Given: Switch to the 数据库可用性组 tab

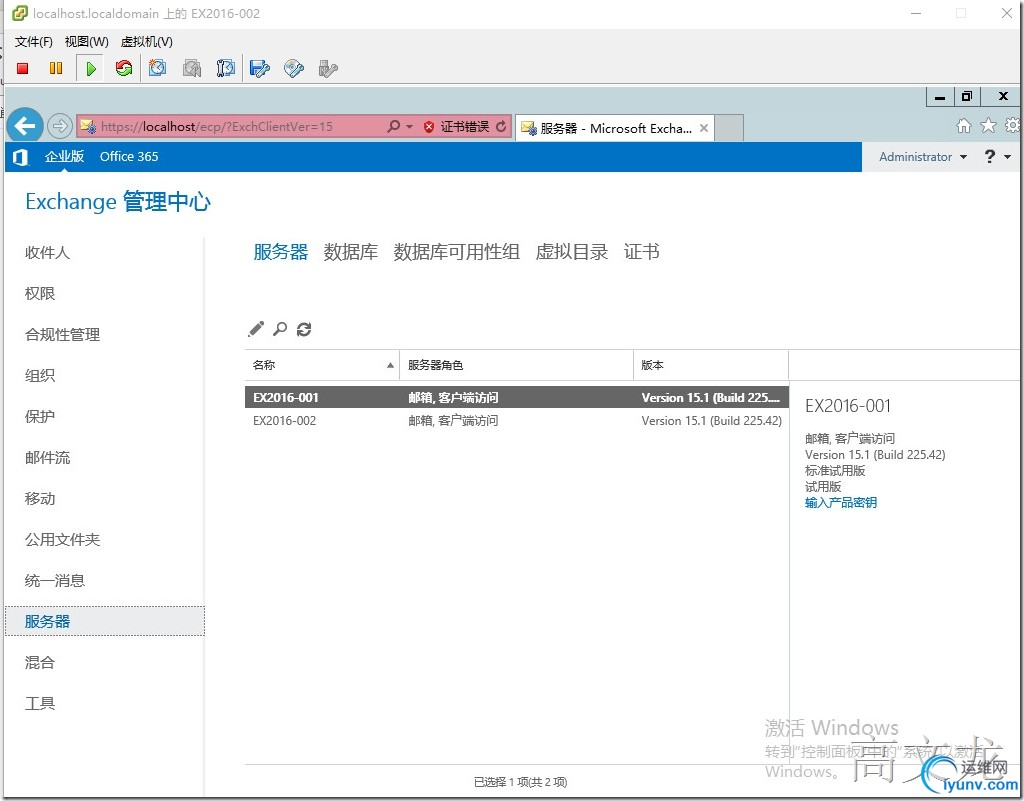Looking at the screenshot, I should (x=456, y=252).
